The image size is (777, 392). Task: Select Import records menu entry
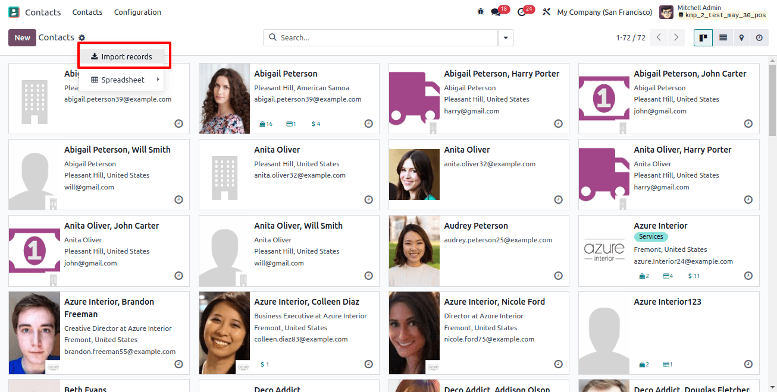pyautogui.click(x=122, y=56)
